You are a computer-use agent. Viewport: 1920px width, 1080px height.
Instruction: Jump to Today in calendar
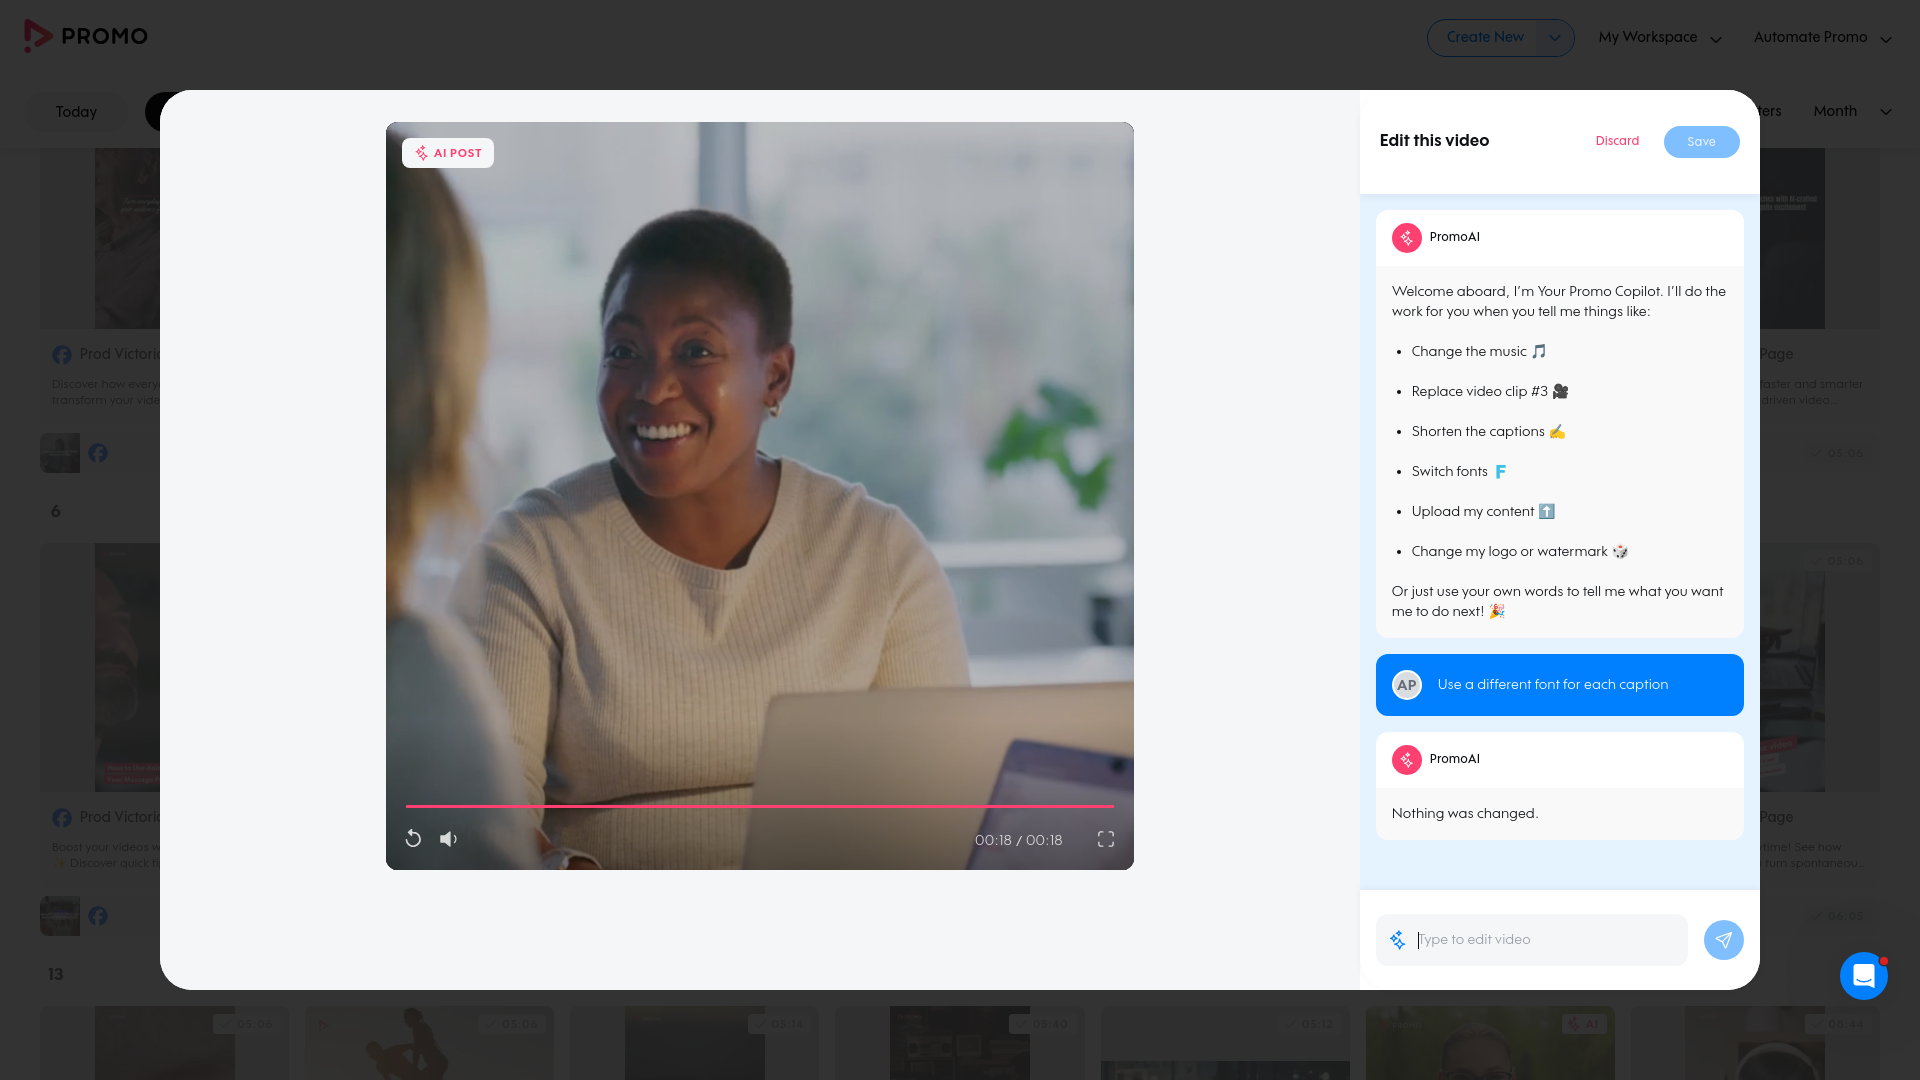(x=76, y=112)
